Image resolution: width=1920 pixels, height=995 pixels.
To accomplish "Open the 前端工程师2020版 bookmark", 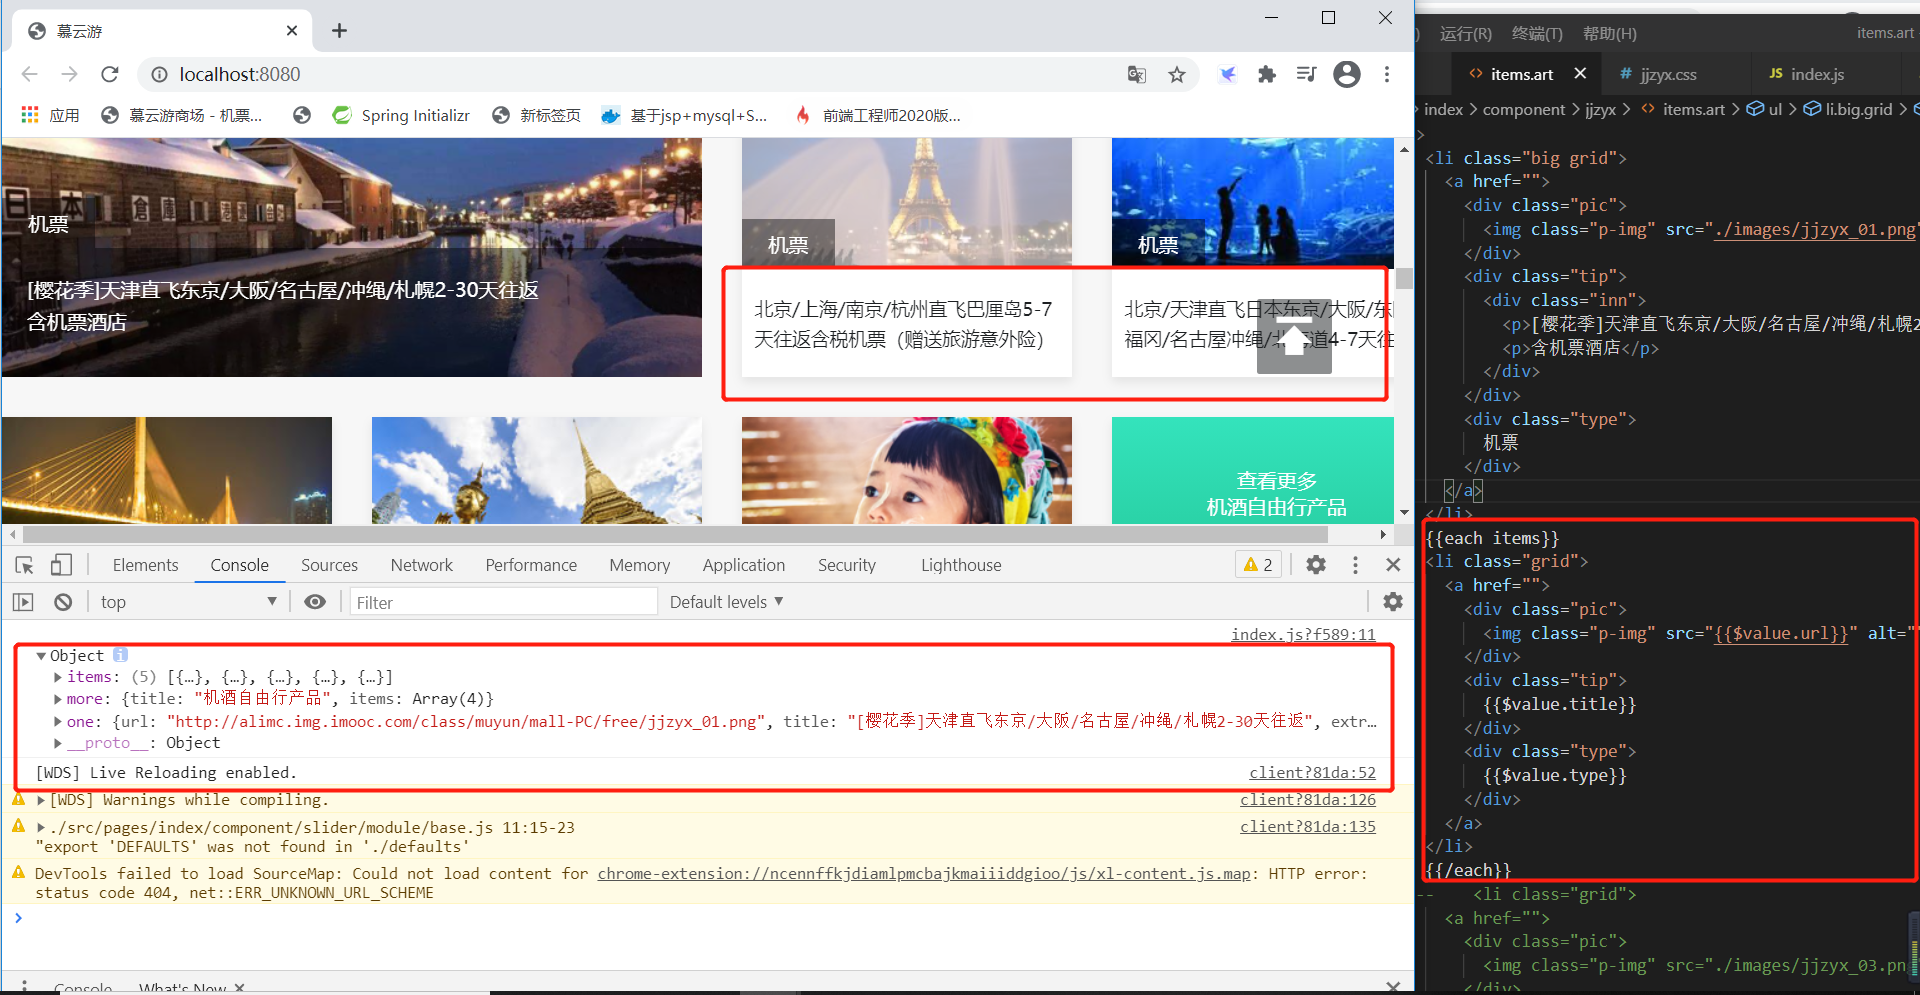I will click(x=877, y=115).
